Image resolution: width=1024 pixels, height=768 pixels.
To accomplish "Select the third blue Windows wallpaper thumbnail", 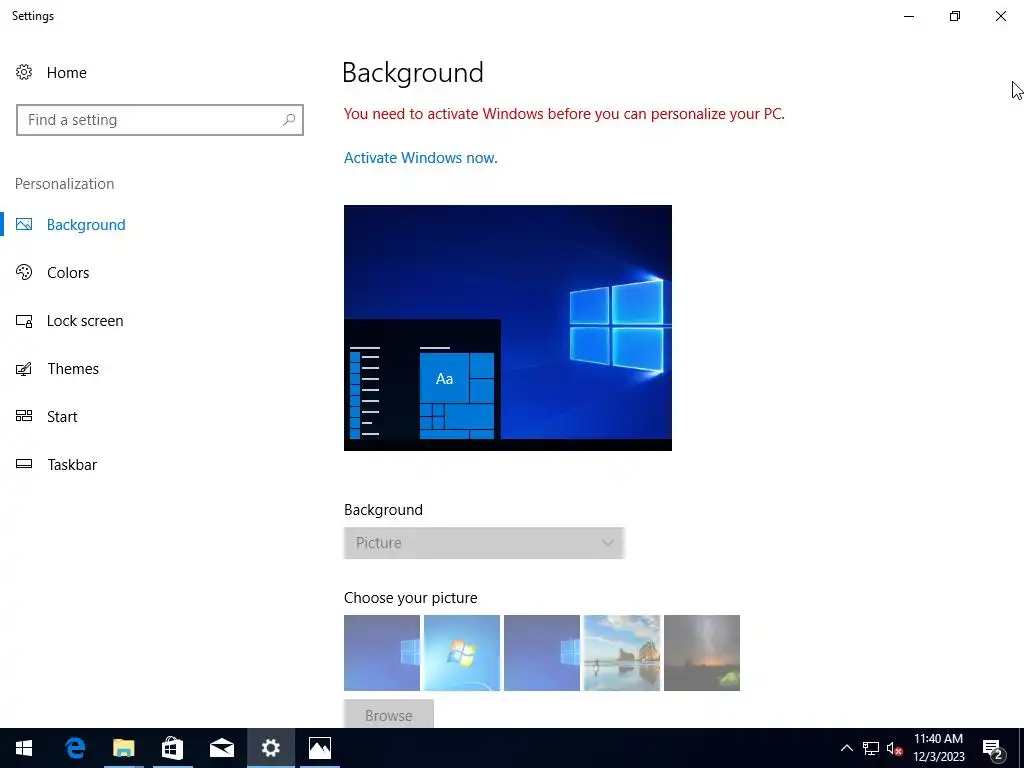I will click(542, 652).
